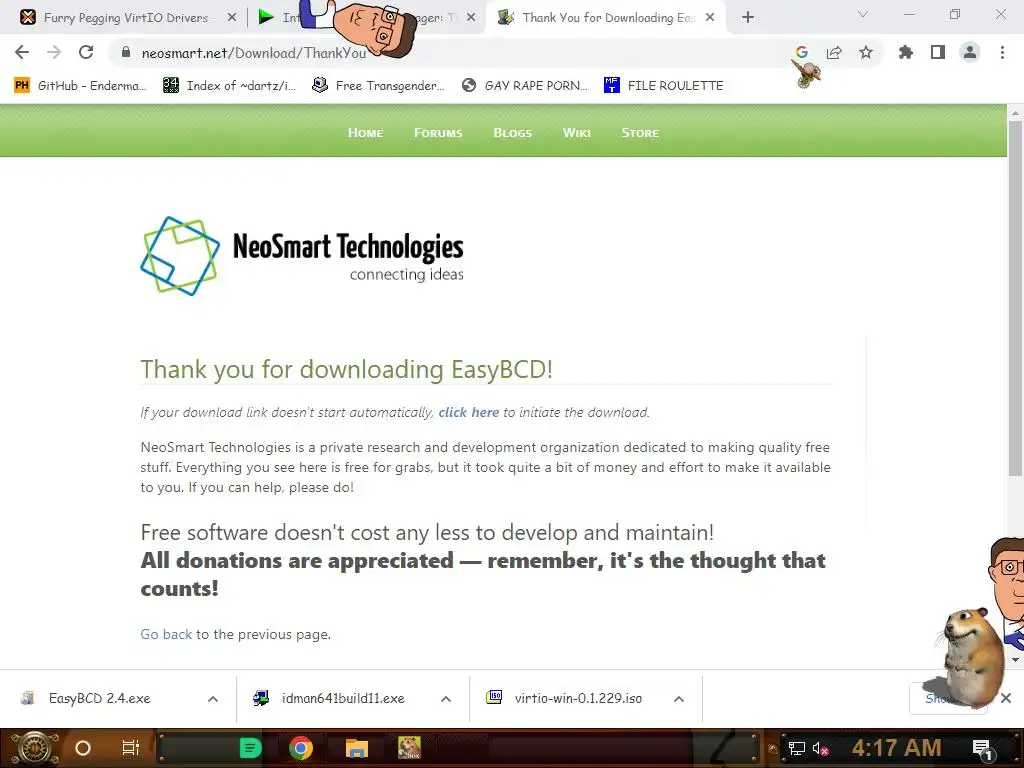Open the virtio-win-0.1.229.iso download
Image resolution: width=1024 pixels, height=768 pixels.
coord(567,698)
